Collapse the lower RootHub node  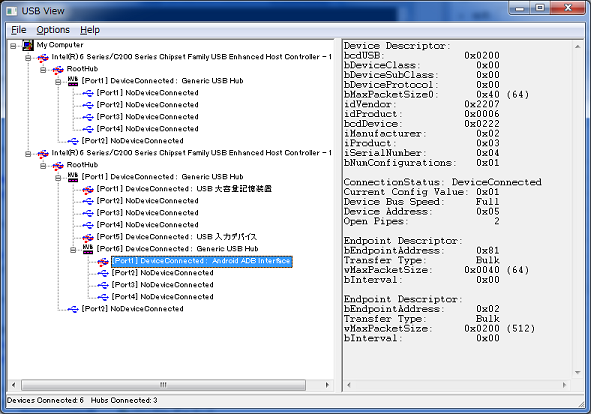(43, 166)
